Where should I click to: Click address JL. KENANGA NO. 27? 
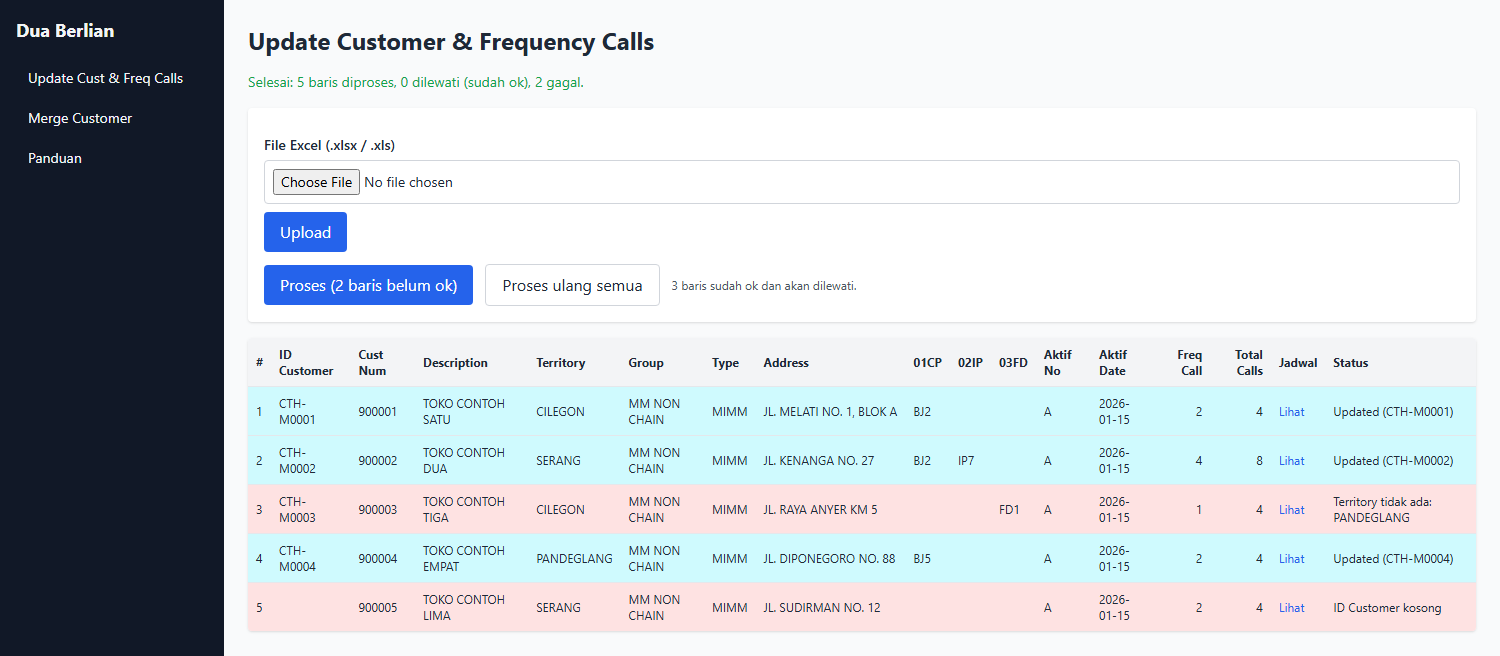(818, 460)
